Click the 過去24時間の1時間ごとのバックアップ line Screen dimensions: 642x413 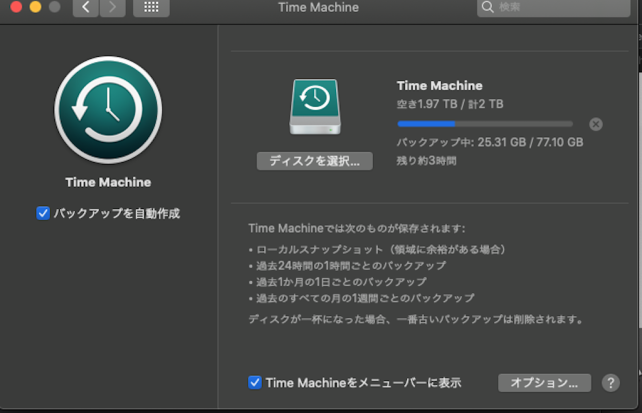(x=347, y=266)
